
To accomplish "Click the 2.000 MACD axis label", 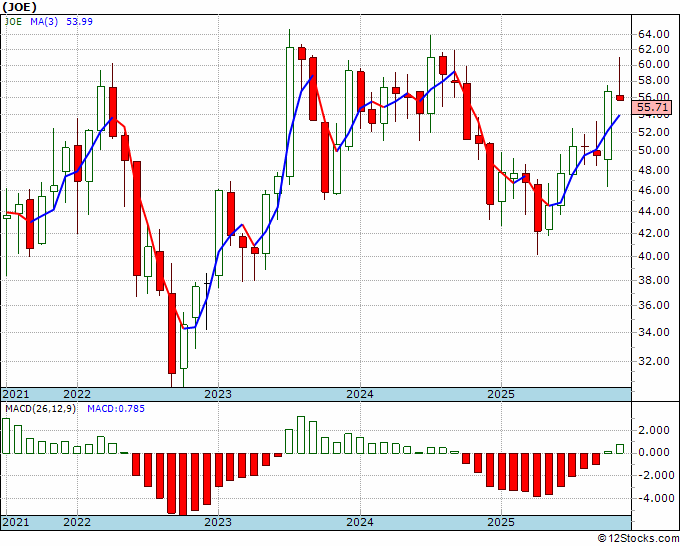I will (x=654, y=430).
